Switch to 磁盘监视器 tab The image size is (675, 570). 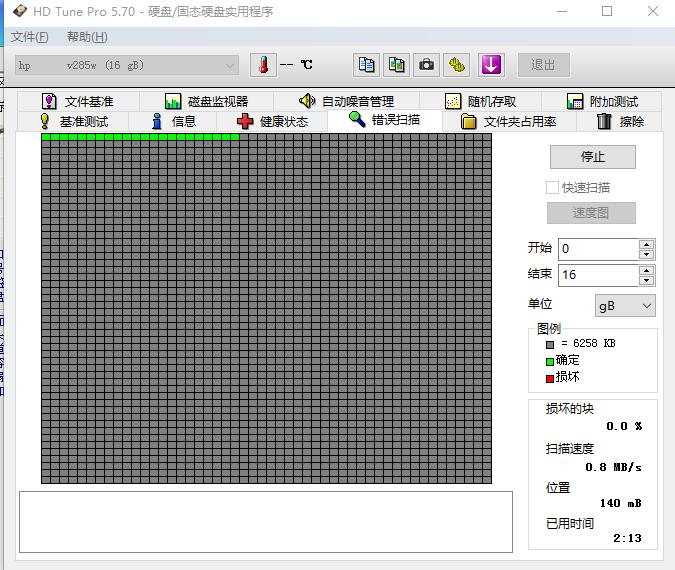click(x=206, y=102)
